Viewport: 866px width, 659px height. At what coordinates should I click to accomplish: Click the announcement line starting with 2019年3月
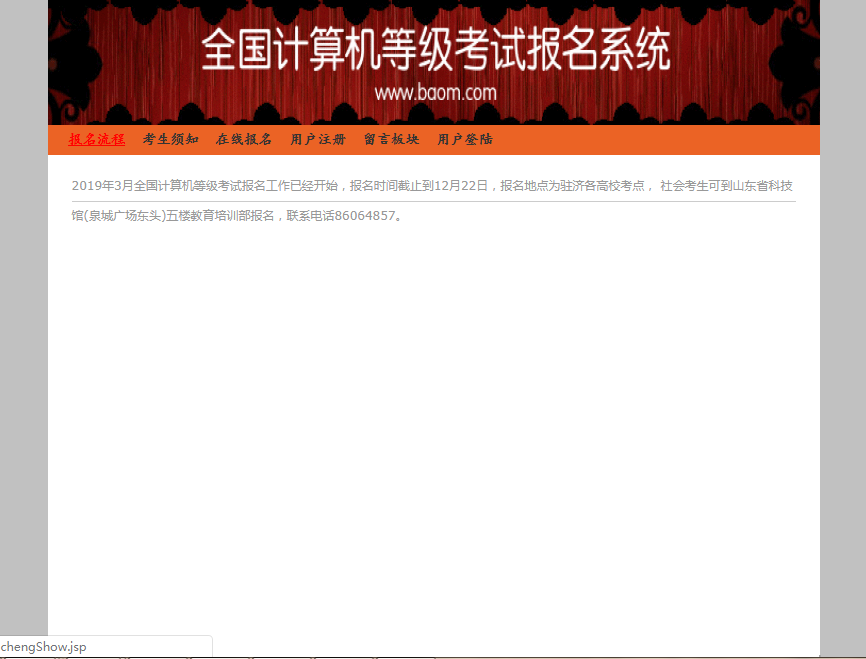click(x=432, y=186)
